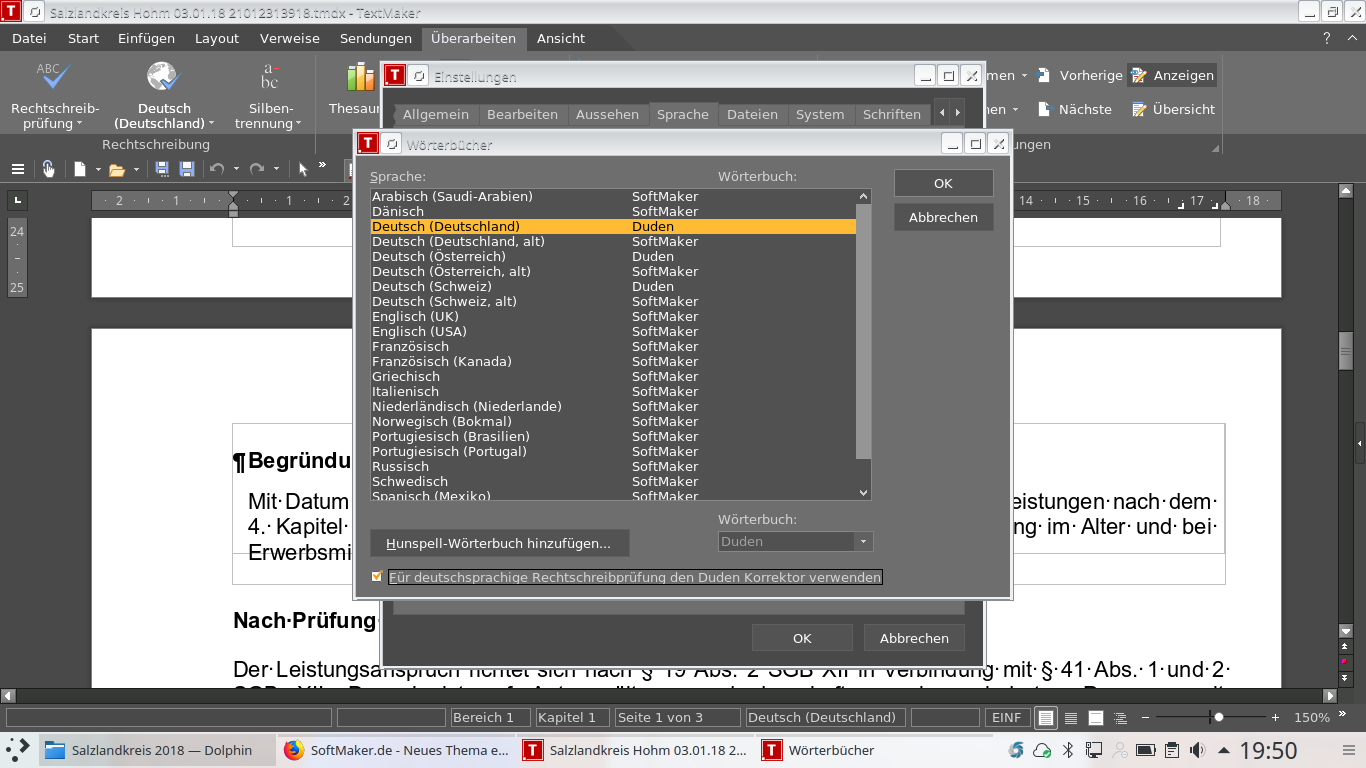Expand the Silbentrennung dropdown arrow
Image resolution: width=1366 pixels, height=768 pixels.
point(298,124)
